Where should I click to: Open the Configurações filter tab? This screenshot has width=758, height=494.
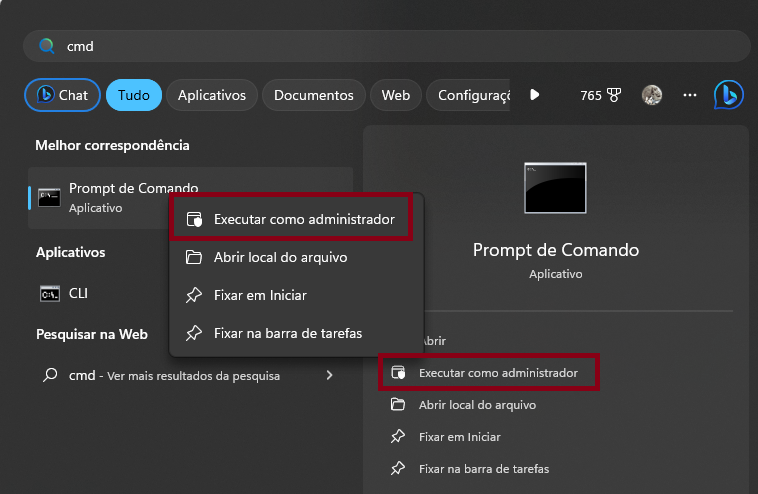(x=469, y=95)
